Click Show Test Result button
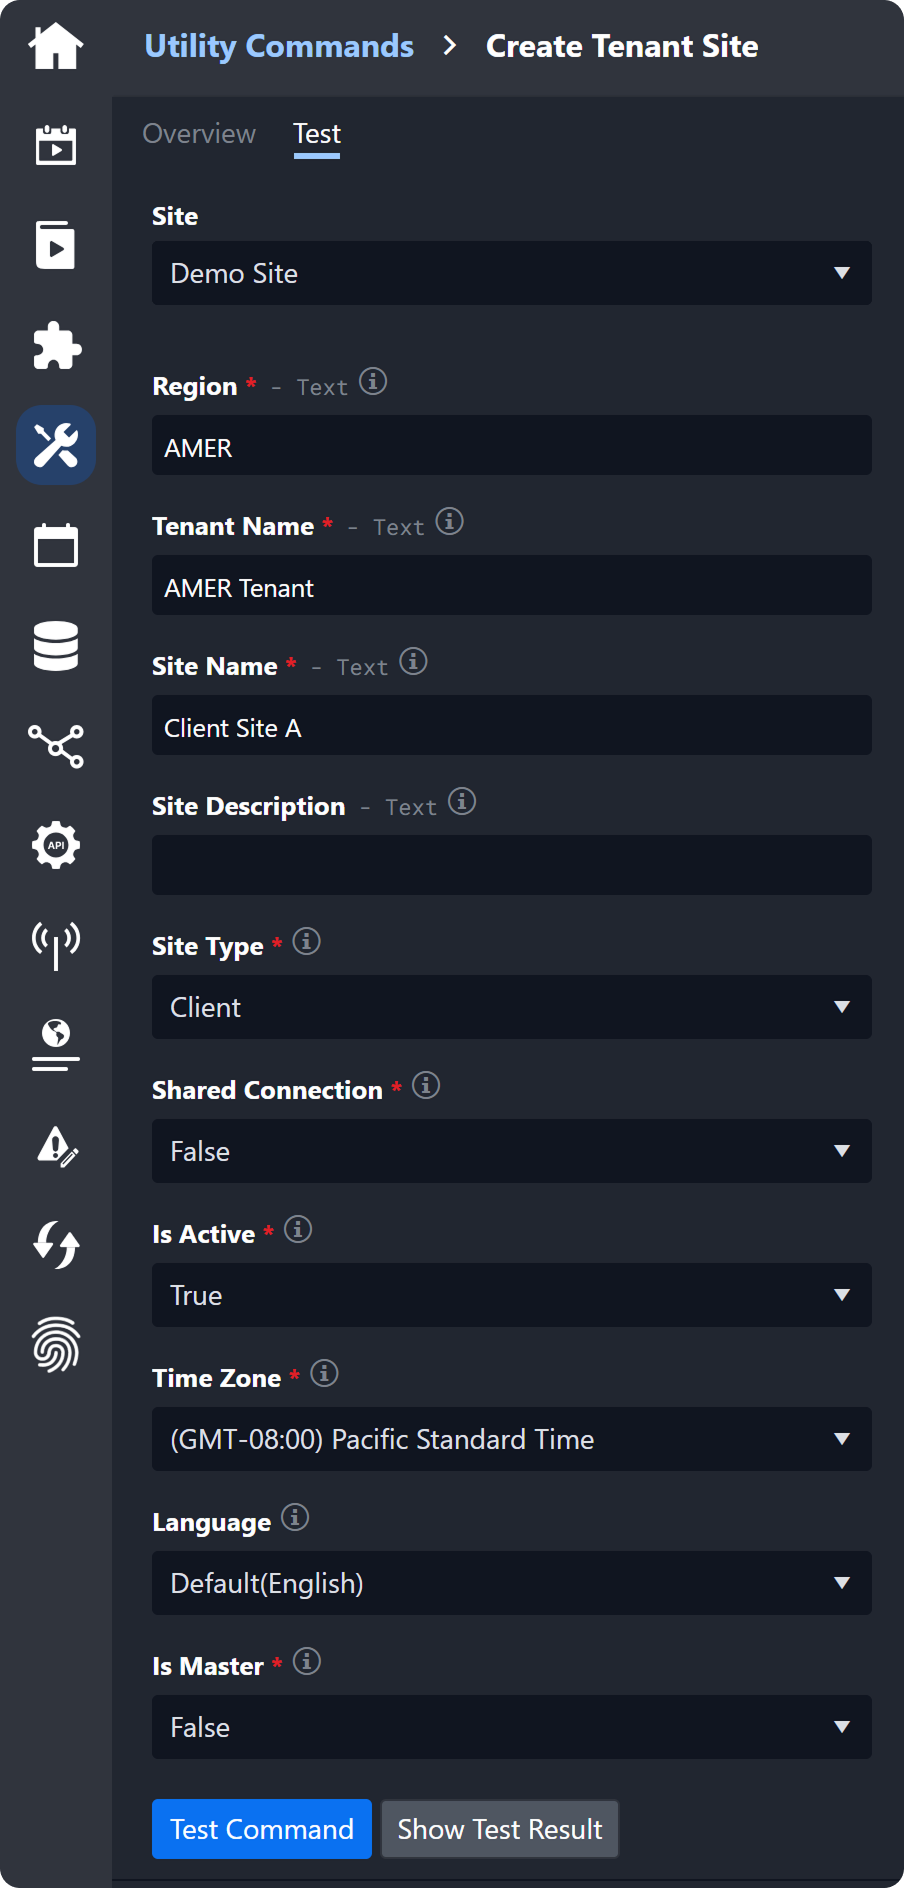The image size is (904, 1888). tap(500, 1829)
